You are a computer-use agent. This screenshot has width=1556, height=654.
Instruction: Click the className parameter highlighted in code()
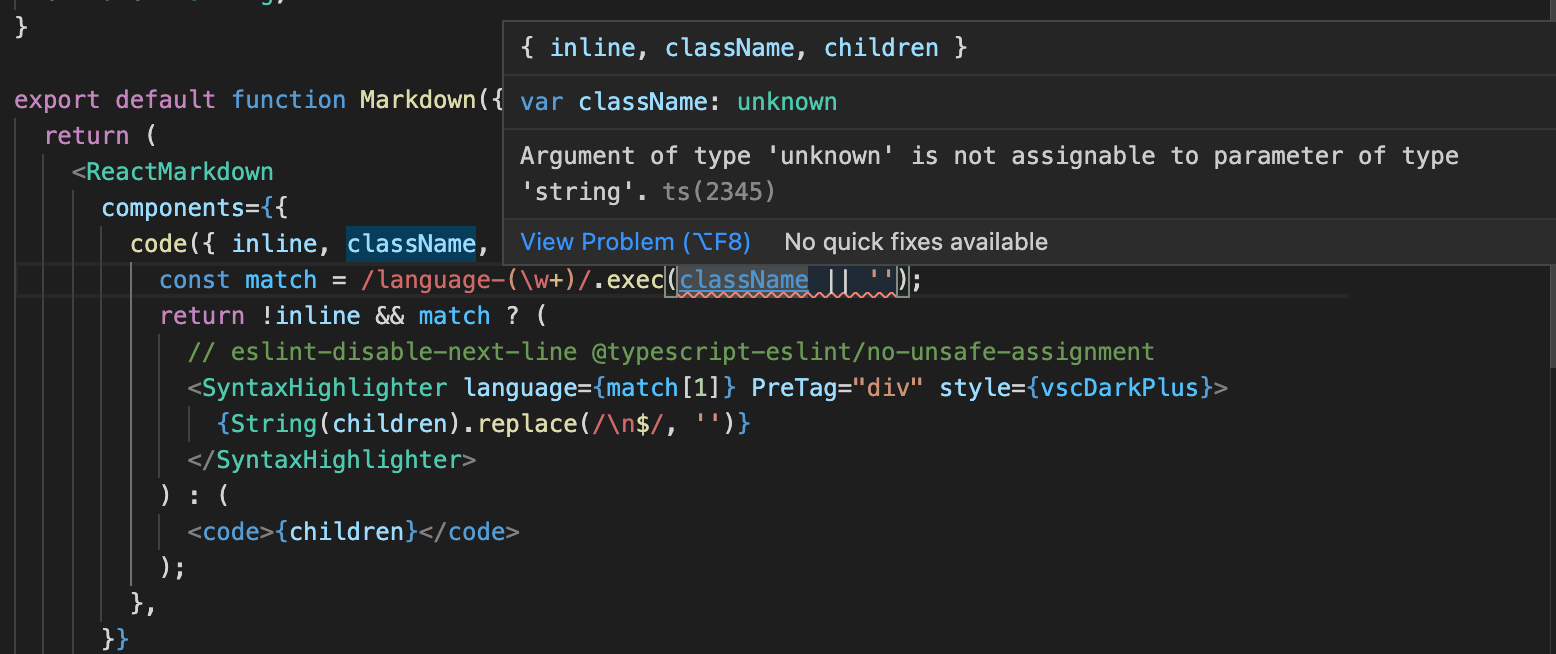(x=411, y=244)
